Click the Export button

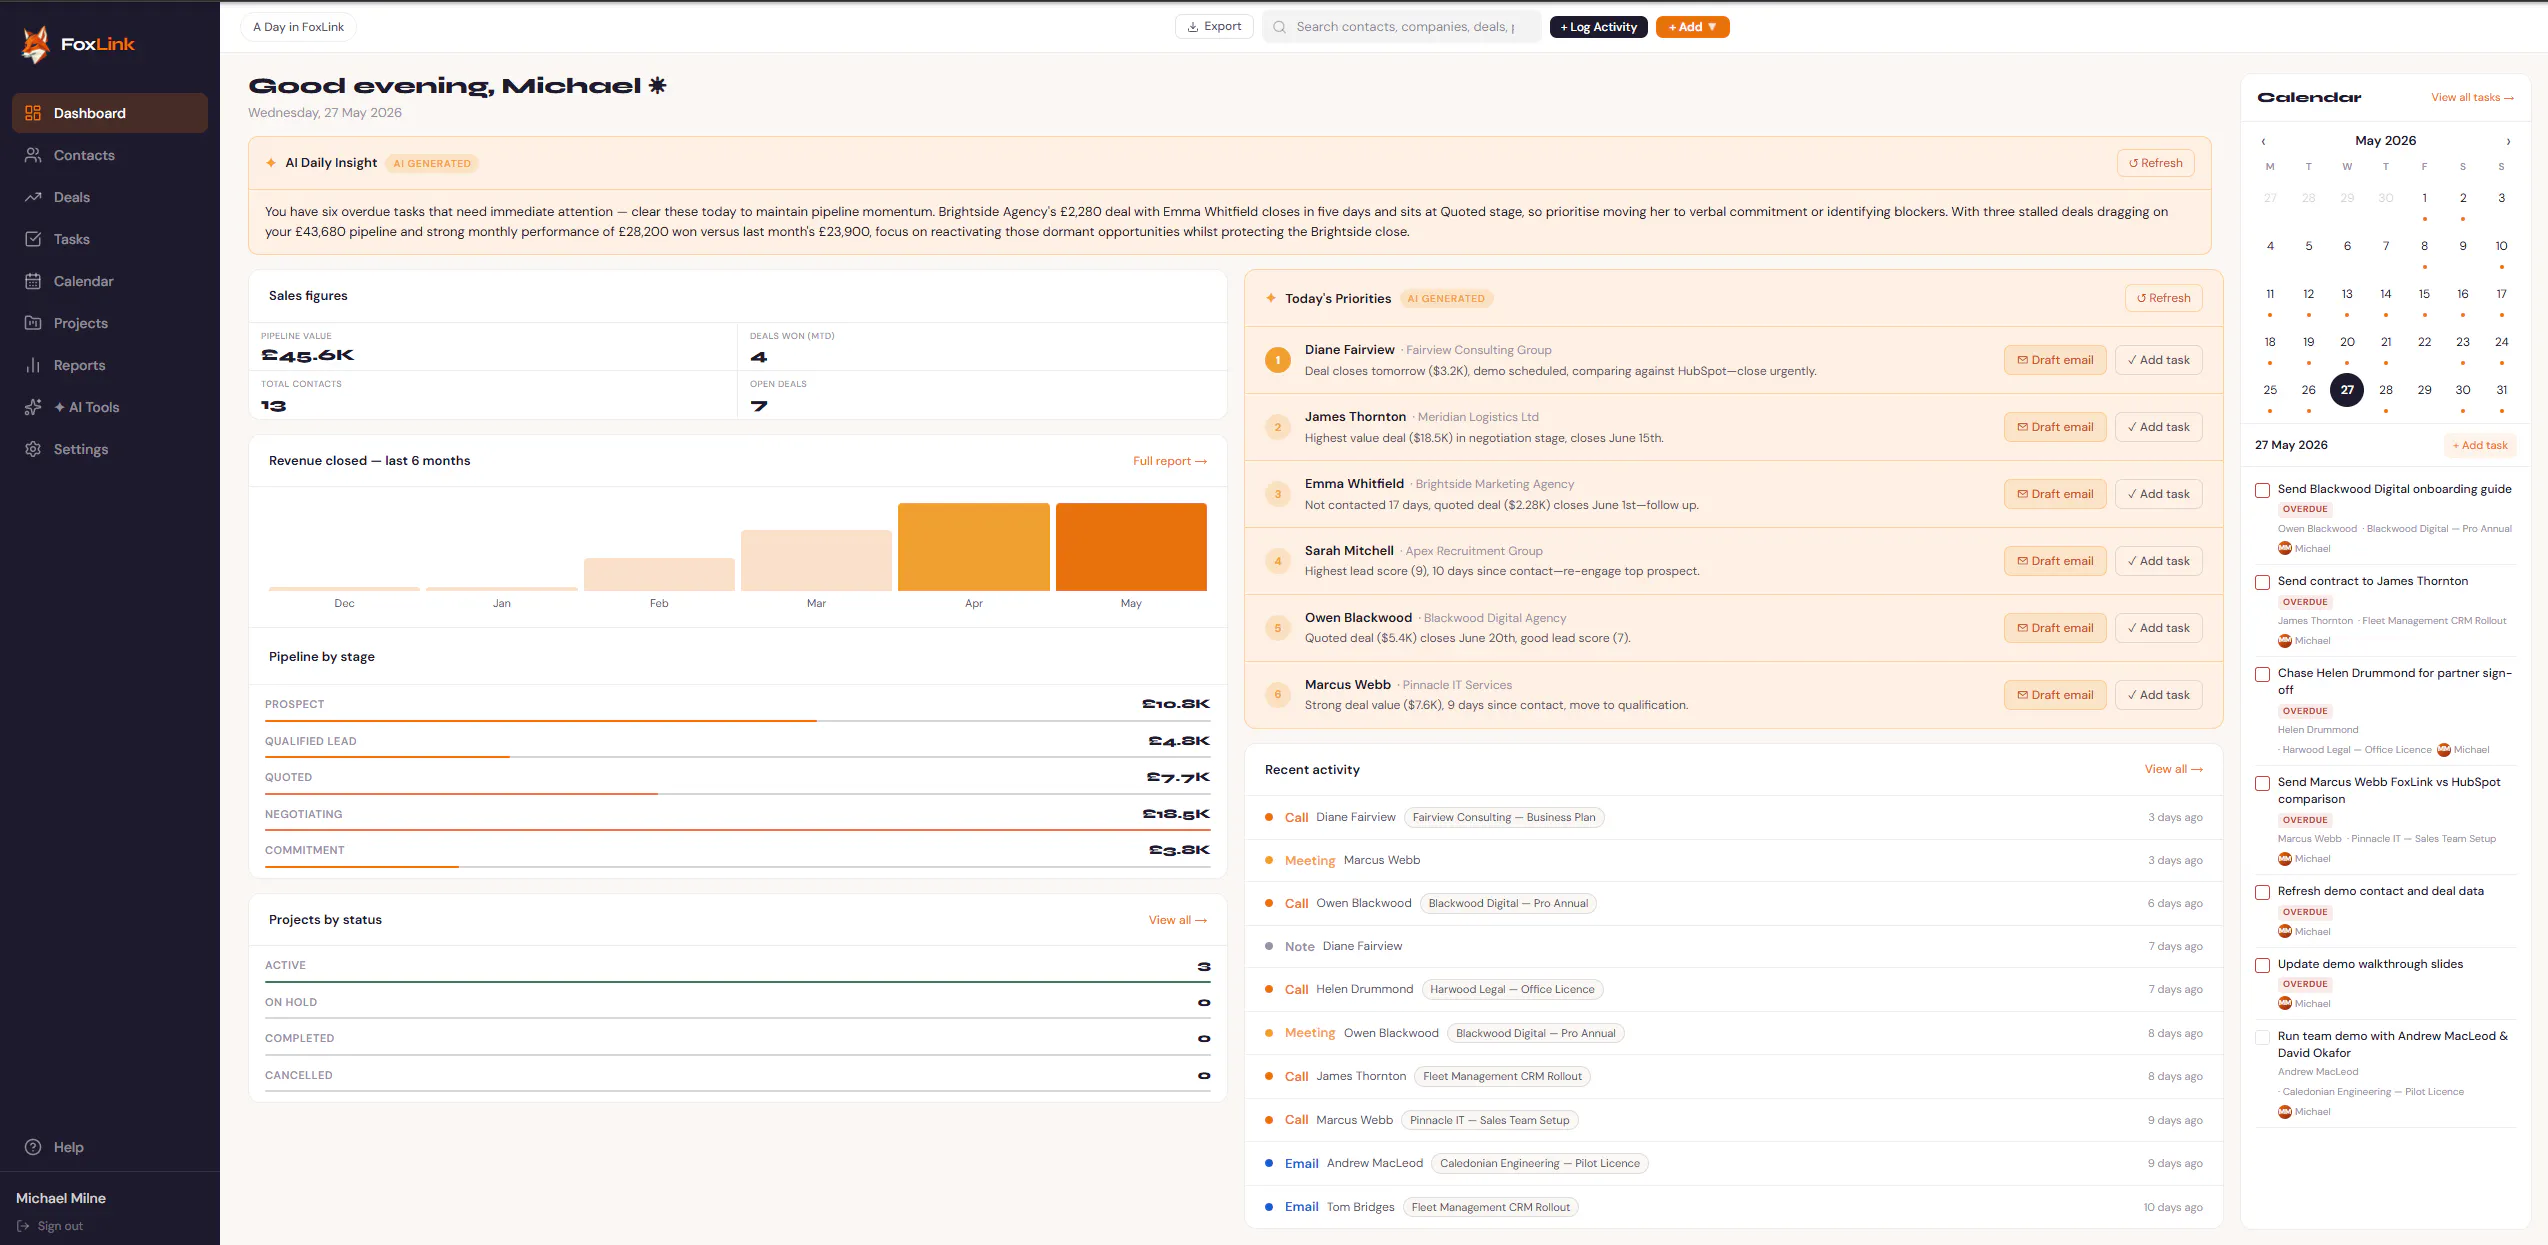(x=1214, y=27)
